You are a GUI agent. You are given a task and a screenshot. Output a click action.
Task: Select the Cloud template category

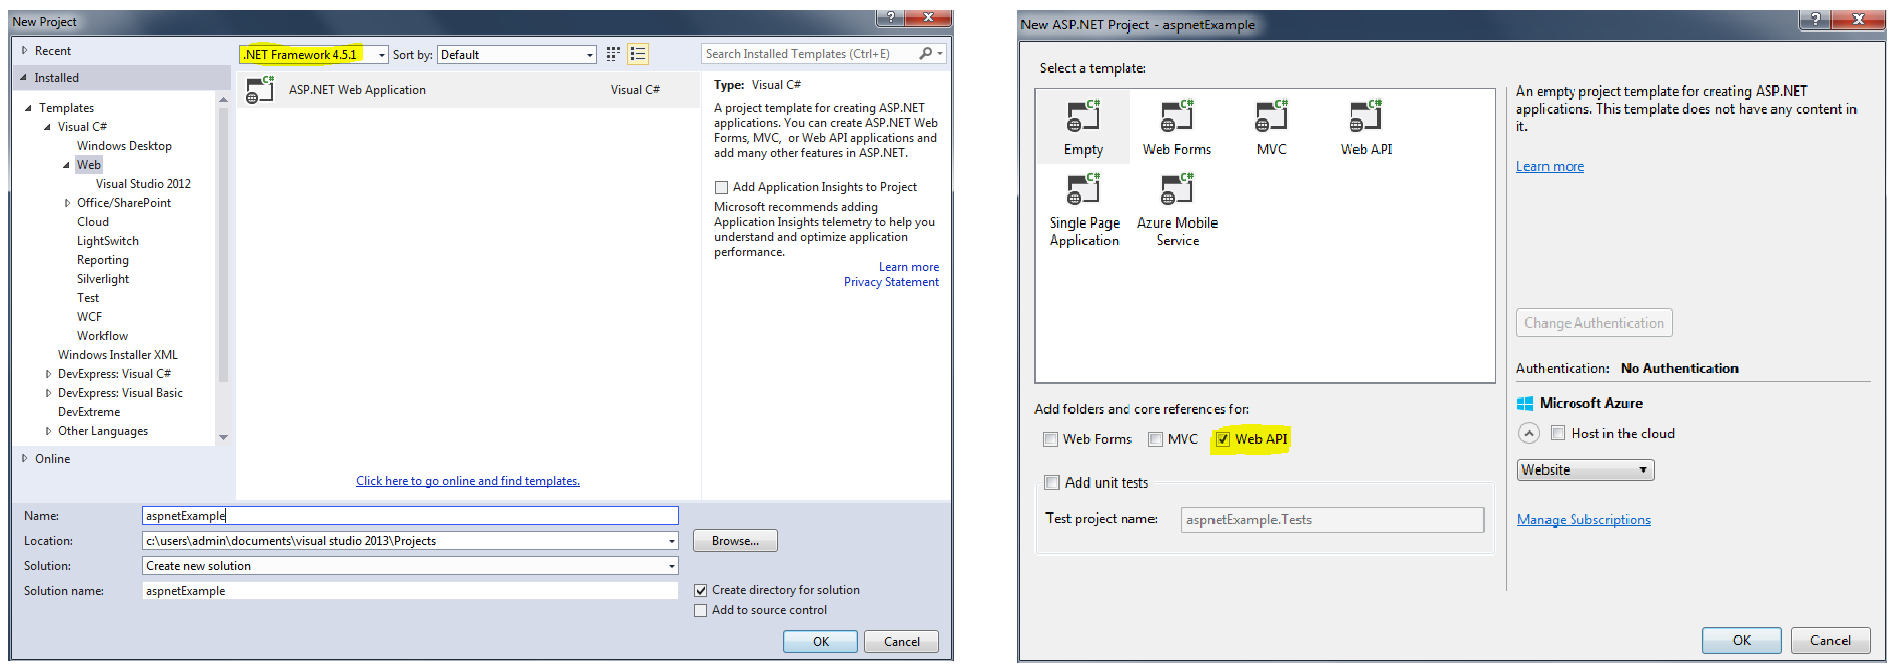pos(93,222)
